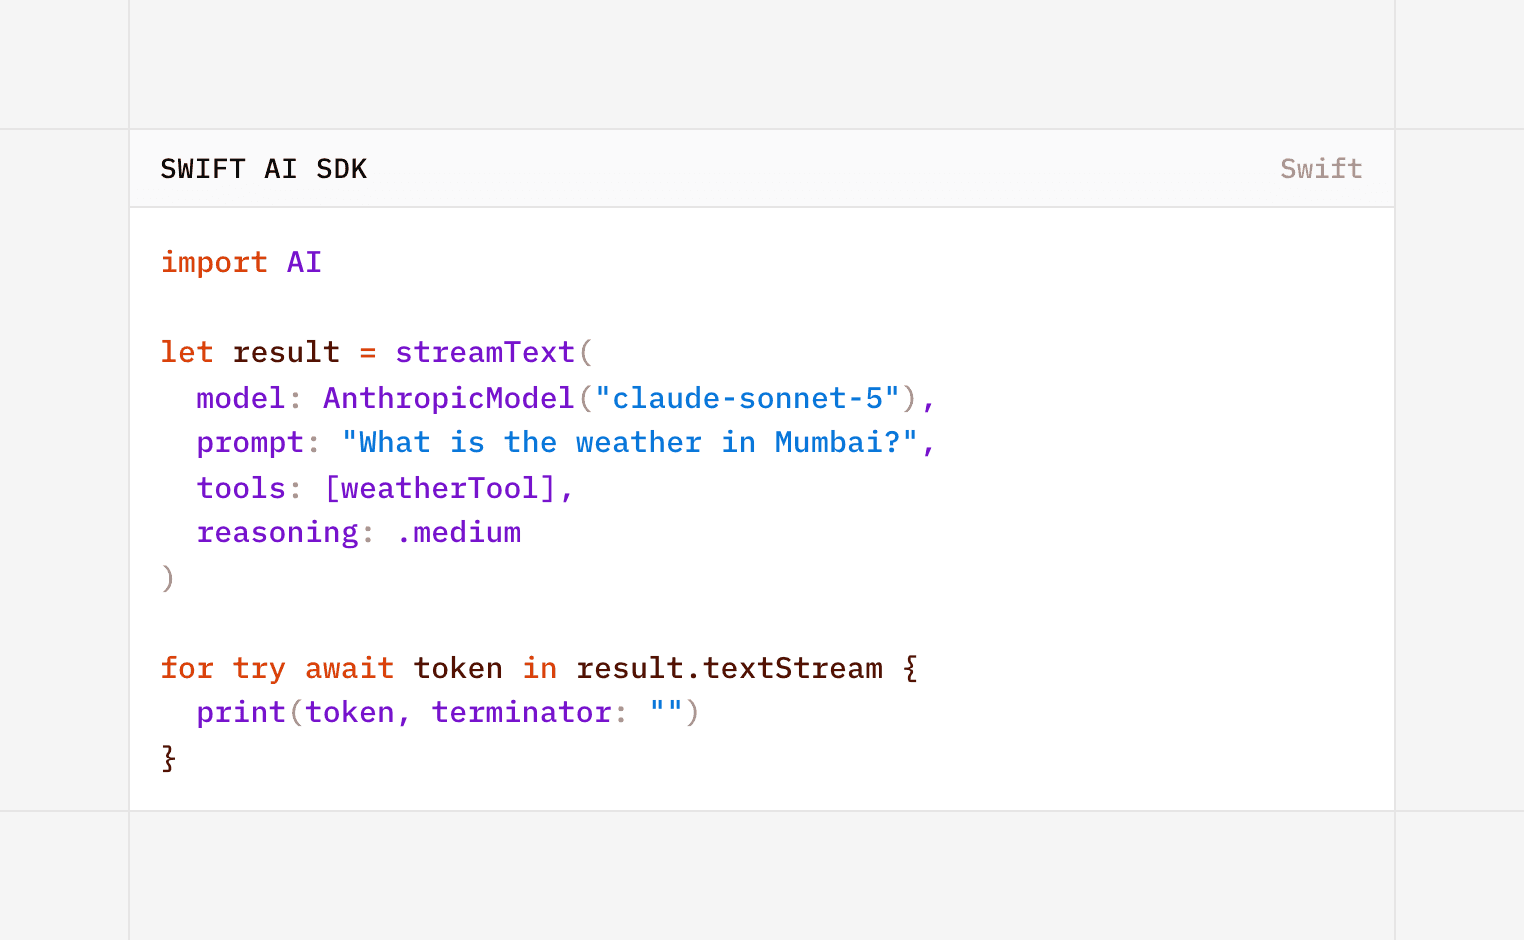
Task: Click the "AI" module name after import
Action: pyautogui.click(x=304, y=262)
